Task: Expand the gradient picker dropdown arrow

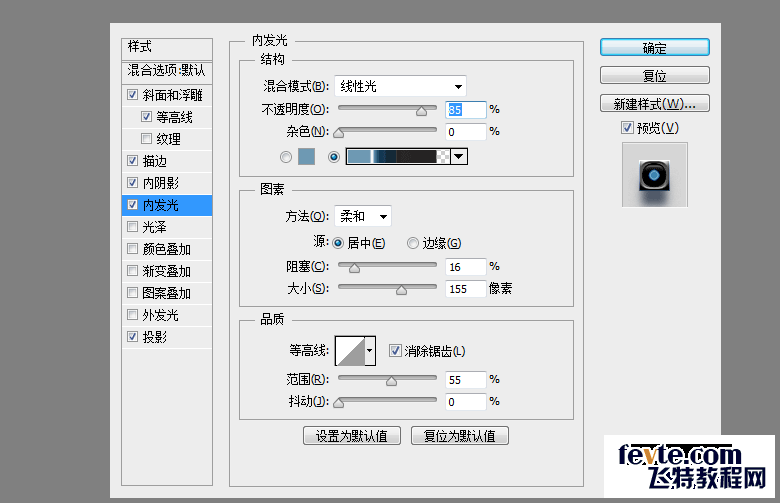Action: (x=459, y=156)
